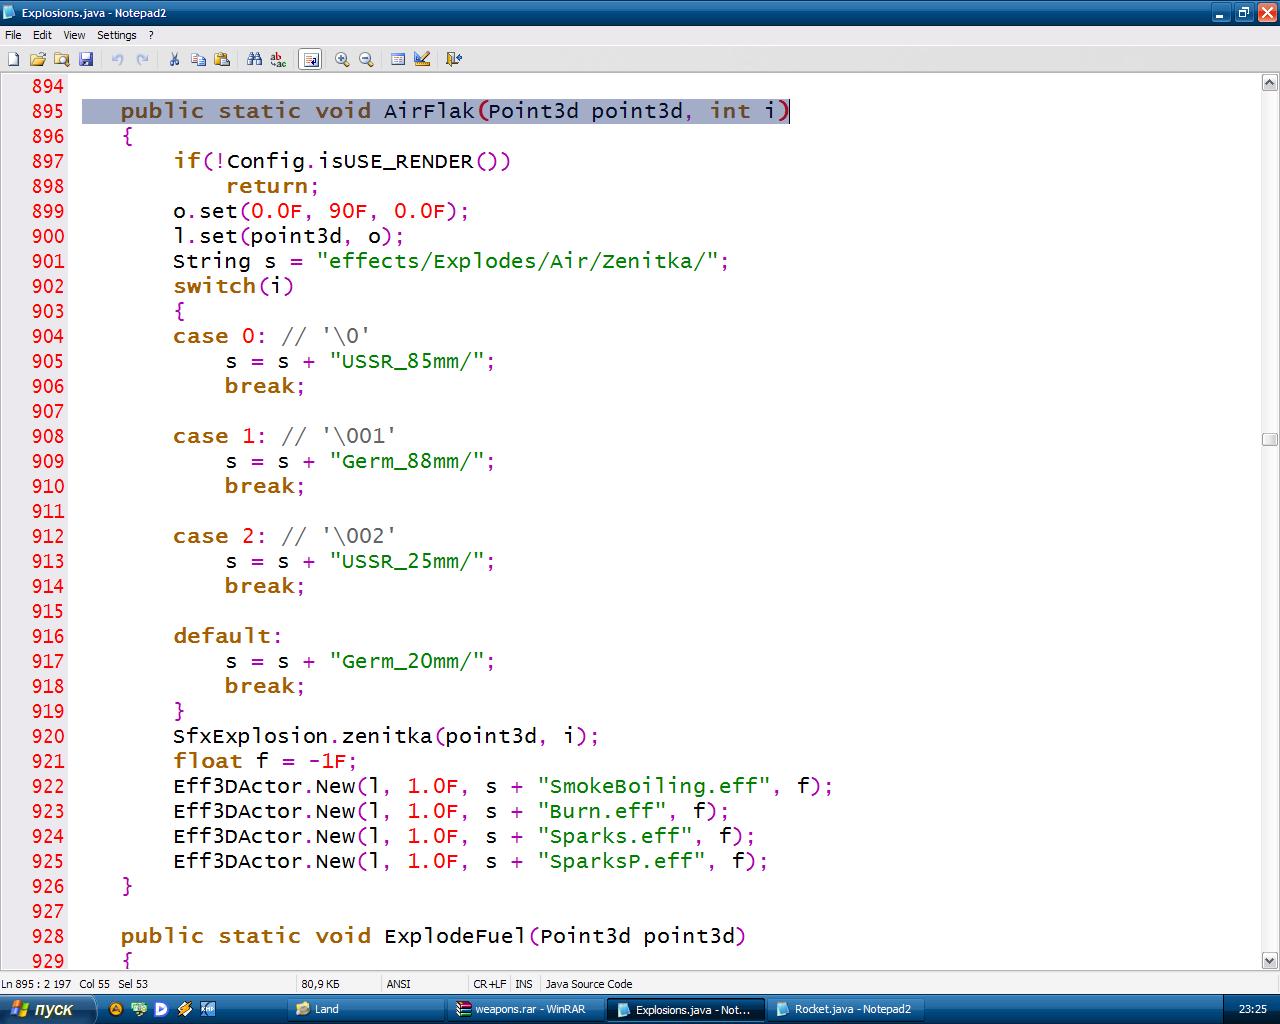Screen dimensions: 1280x1024
Task: Click the scroll up arrow of the editor
Action: point(1270,84)
